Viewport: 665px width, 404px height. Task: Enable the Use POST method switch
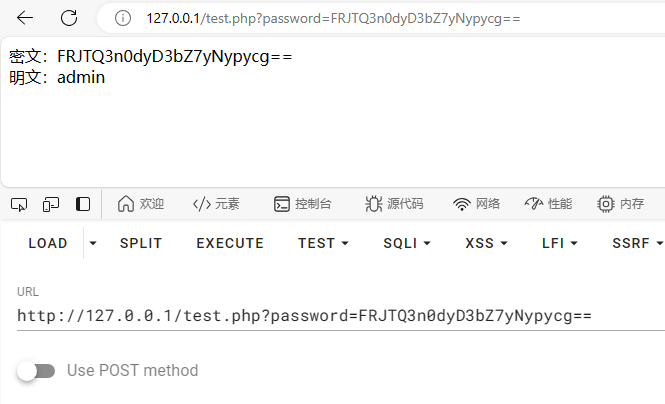coord(36,371)
